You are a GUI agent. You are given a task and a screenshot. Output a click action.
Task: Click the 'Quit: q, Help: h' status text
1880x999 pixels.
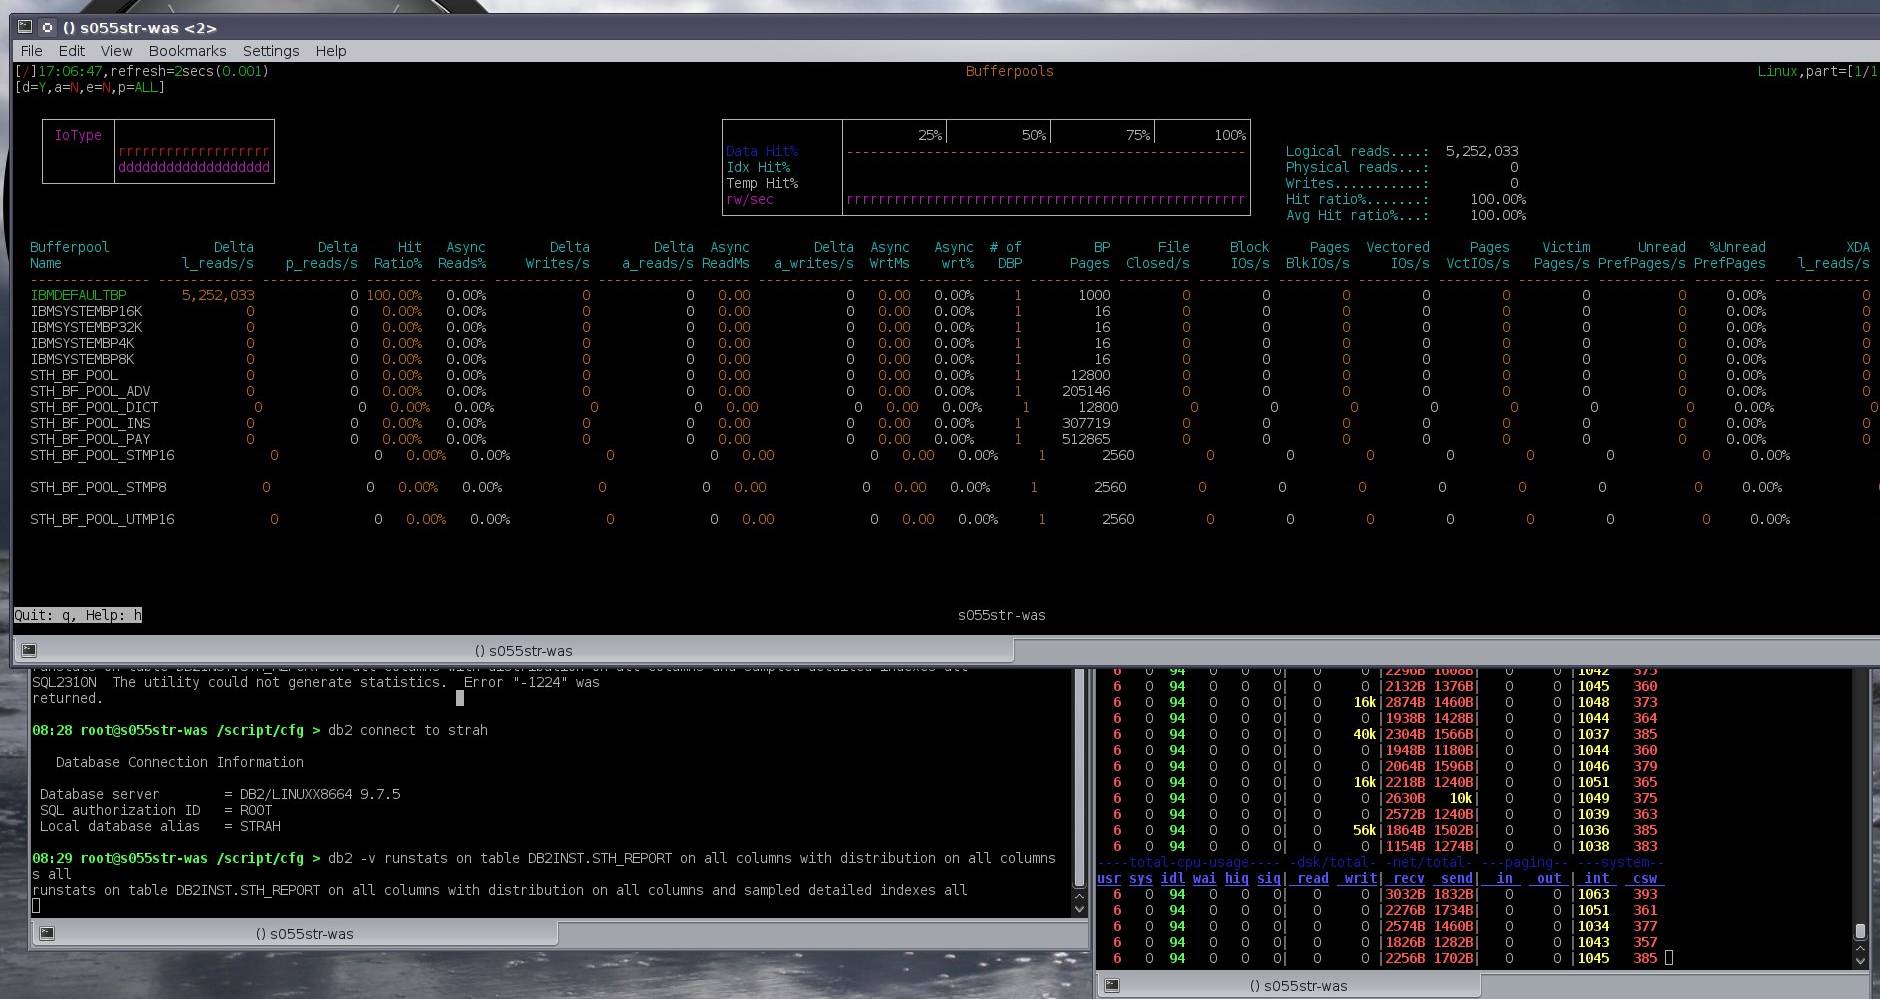[78, 615]
